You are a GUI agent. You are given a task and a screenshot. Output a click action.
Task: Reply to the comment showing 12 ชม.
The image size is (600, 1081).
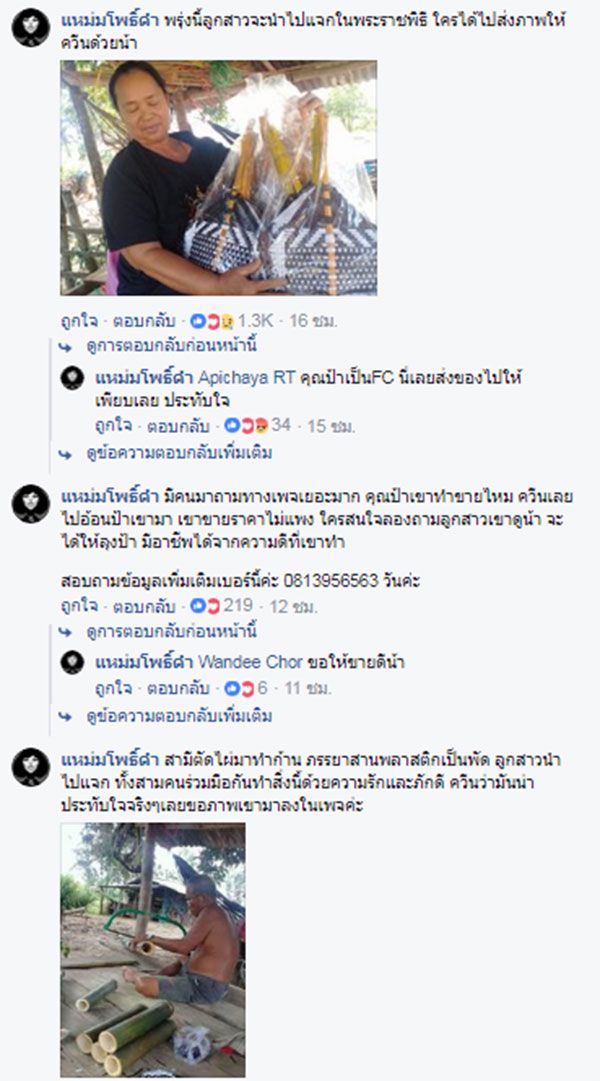pyautogui.click(x=144, y=607)
